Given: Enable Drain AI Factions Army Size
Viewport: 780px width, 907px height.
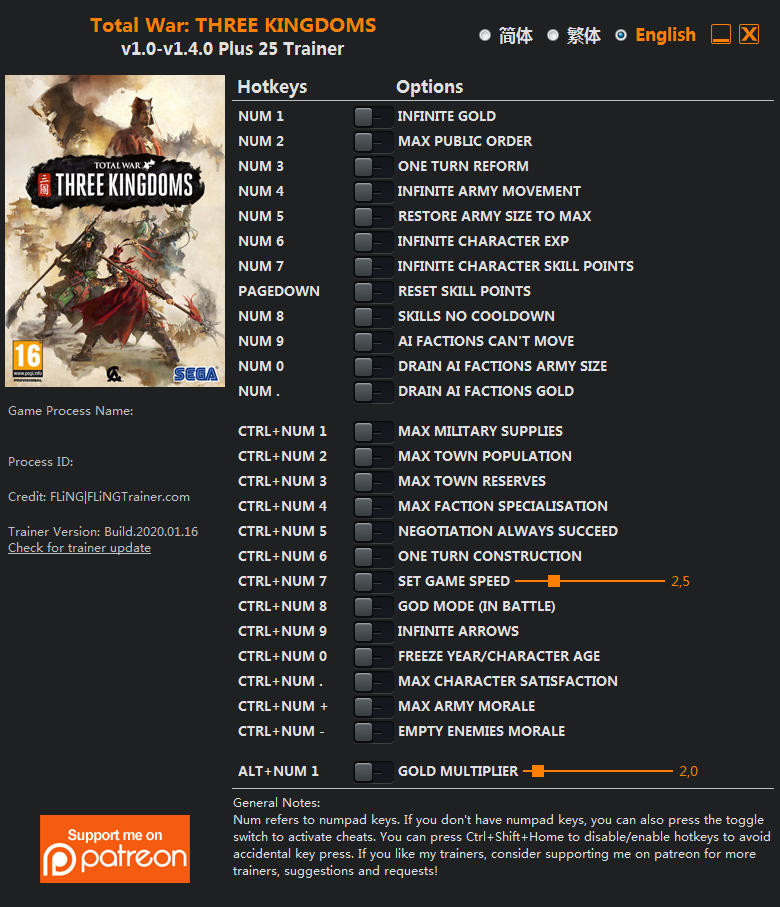Looking at the screenshot, I should (373, 366).
